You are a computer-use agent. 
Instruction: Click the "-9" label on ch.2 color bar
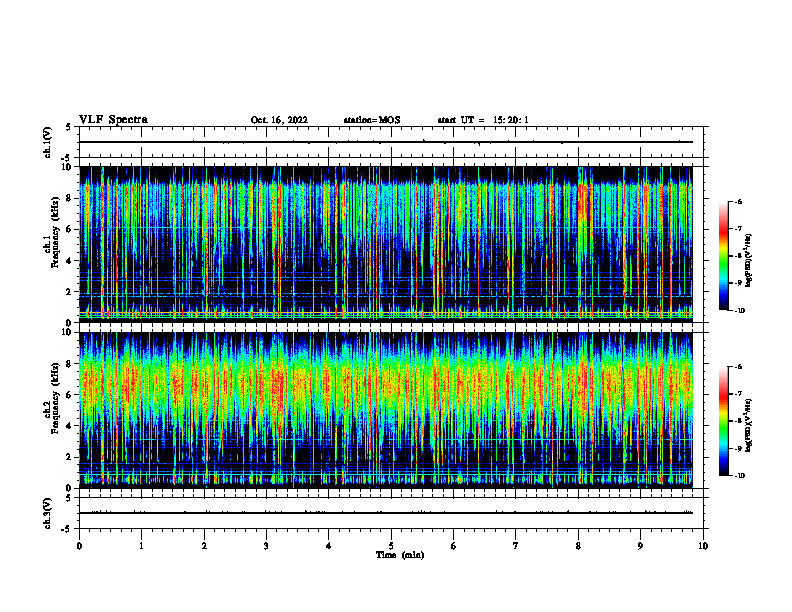tap(738, 448)
